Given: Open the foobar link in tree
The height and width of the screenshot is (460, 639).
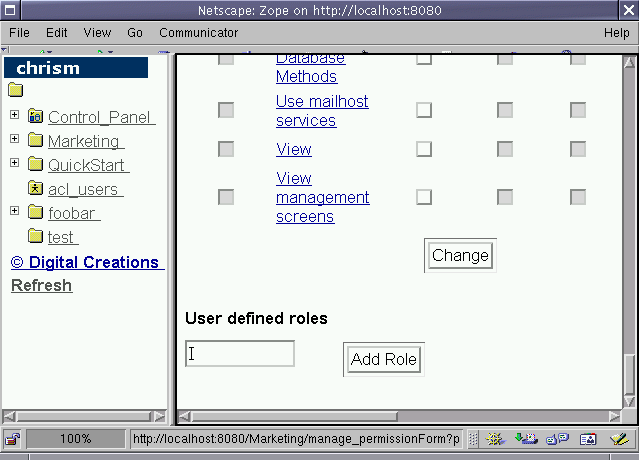Looking at the screenshot, I should coord(74,213).
